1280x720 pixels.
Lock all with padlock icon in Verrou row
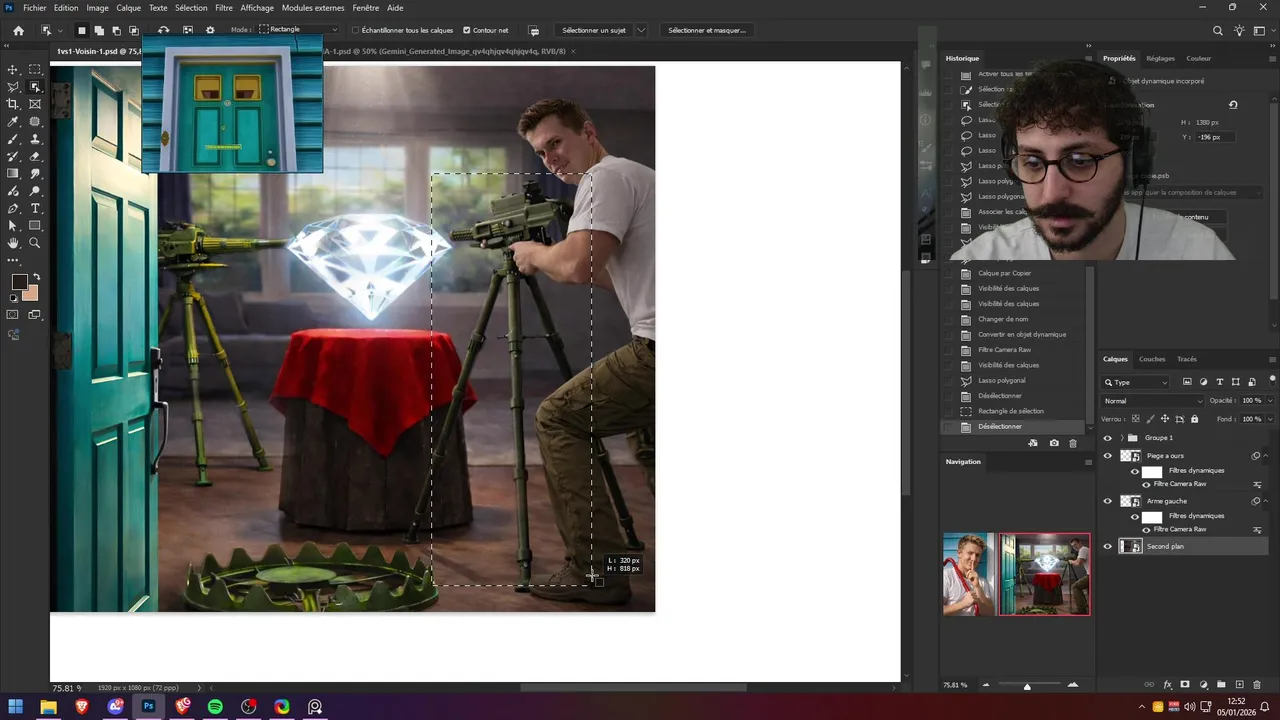[x=1194, y=419]
